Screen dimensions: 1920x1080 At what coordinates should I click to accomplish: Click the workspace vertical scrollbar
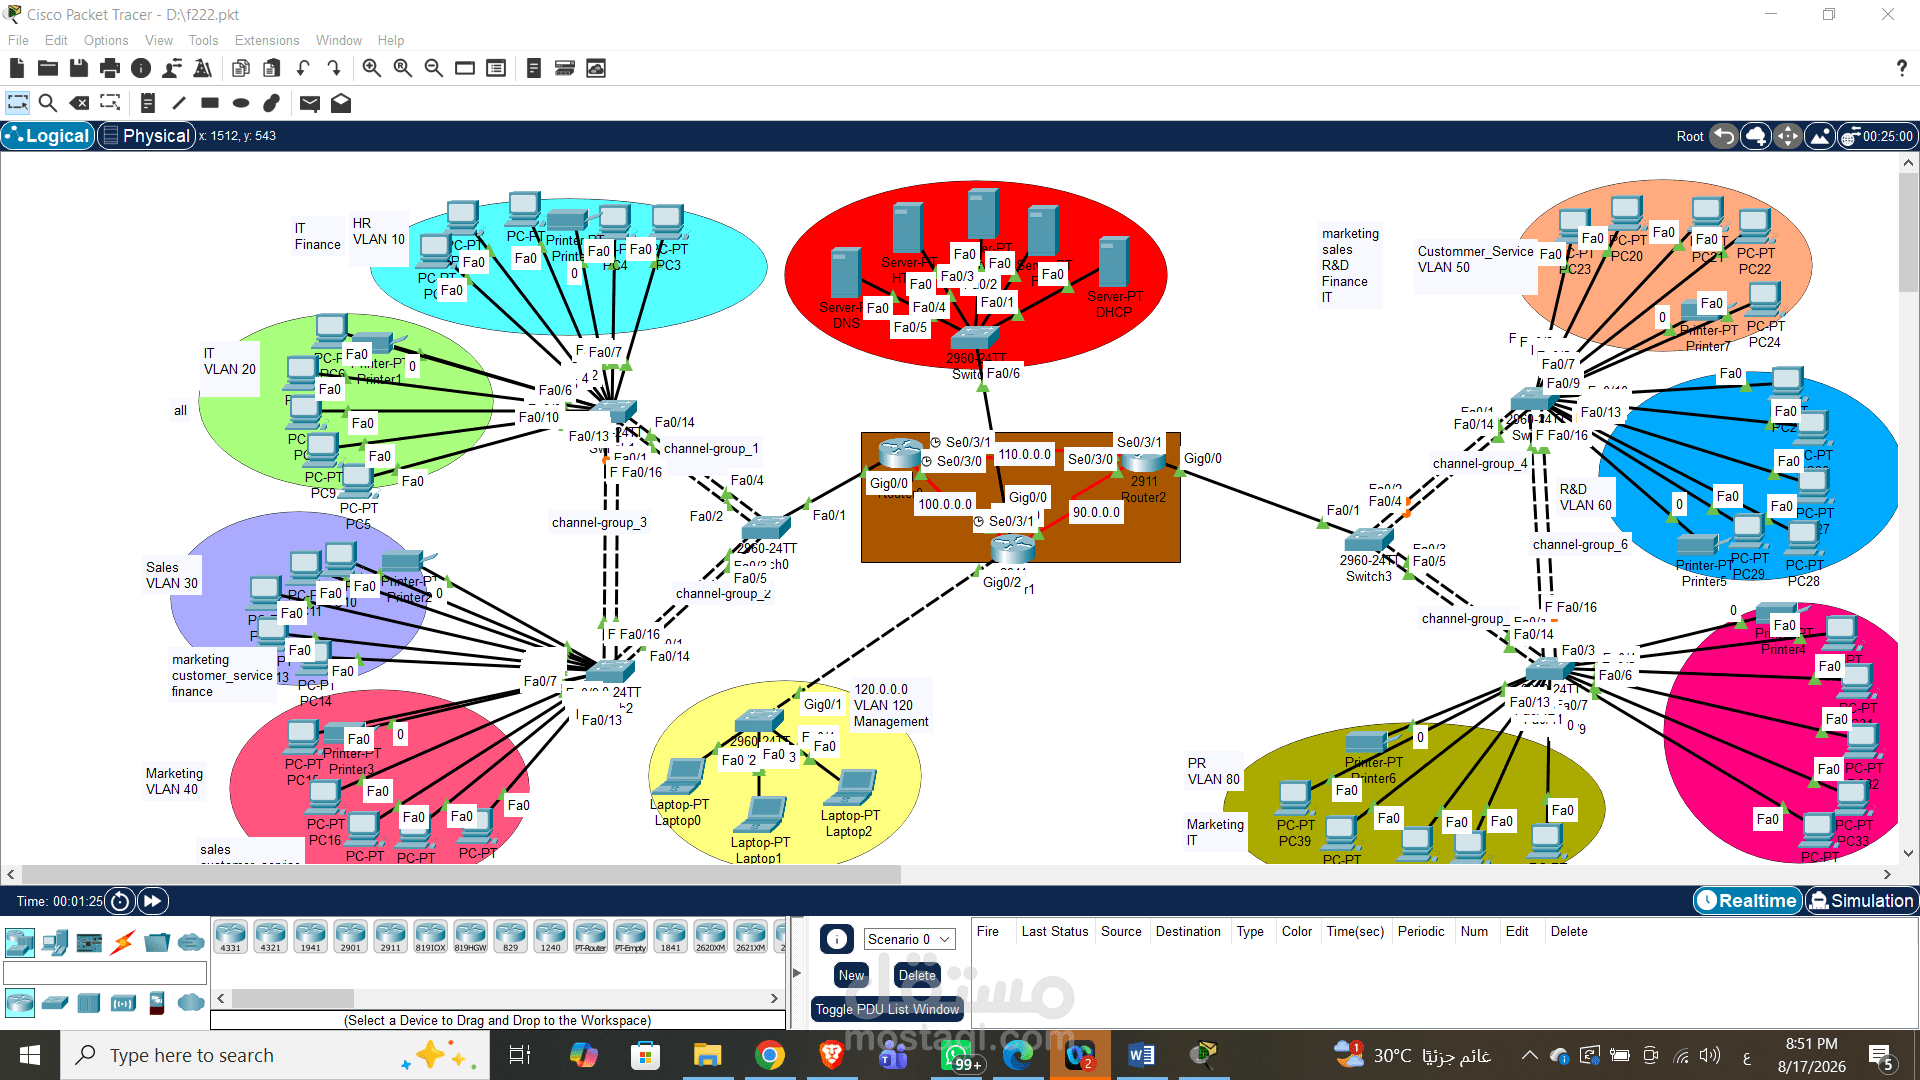[x=1908, y=232]
